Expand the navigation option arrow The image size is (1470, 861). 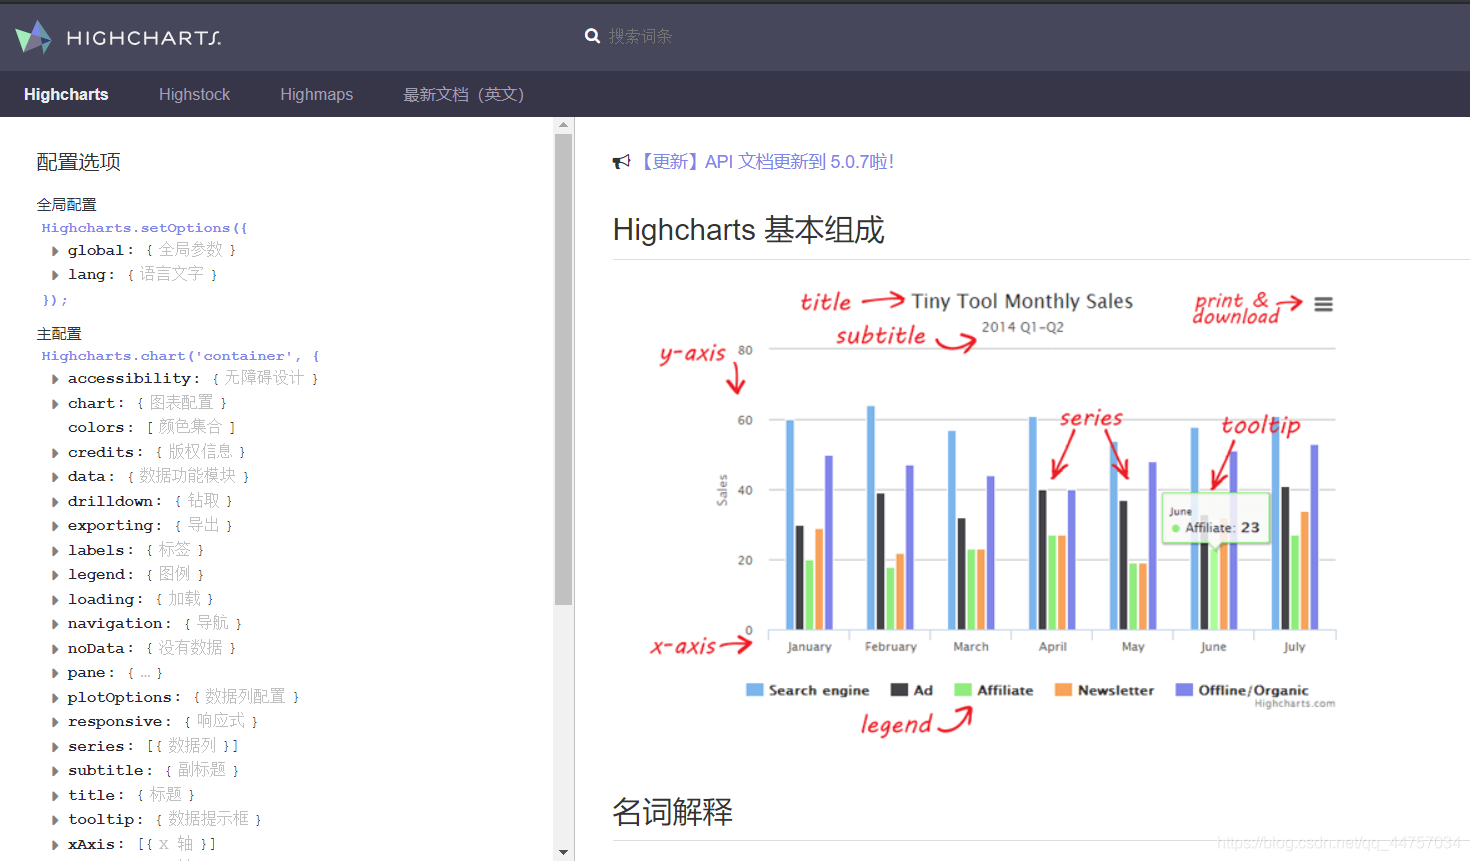tap(55, 624)
